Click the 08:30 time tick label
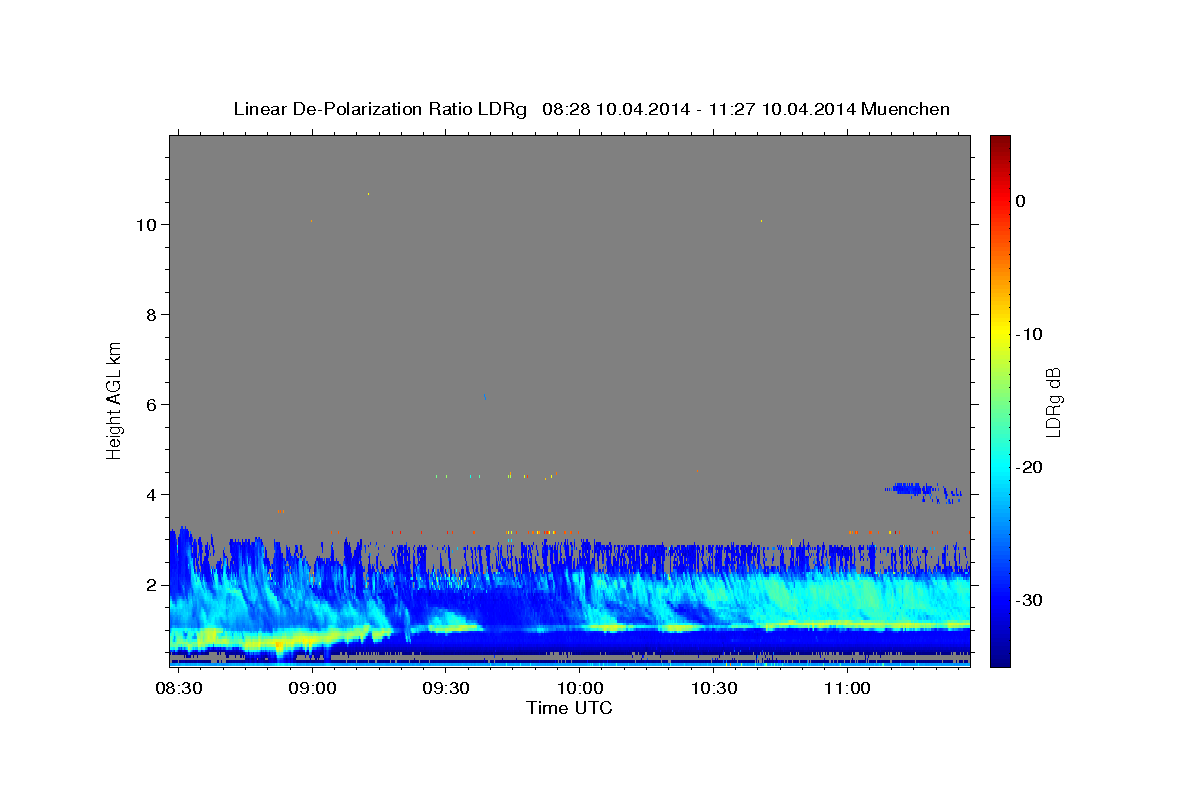 [x=180, y=689]
